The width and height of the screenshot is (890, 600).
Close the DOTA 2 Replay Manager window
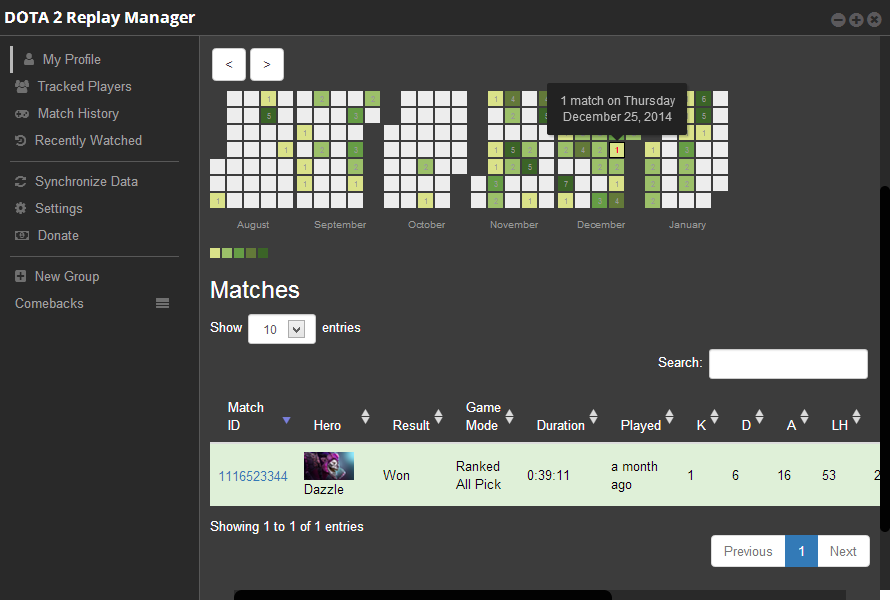click(875, 20)
